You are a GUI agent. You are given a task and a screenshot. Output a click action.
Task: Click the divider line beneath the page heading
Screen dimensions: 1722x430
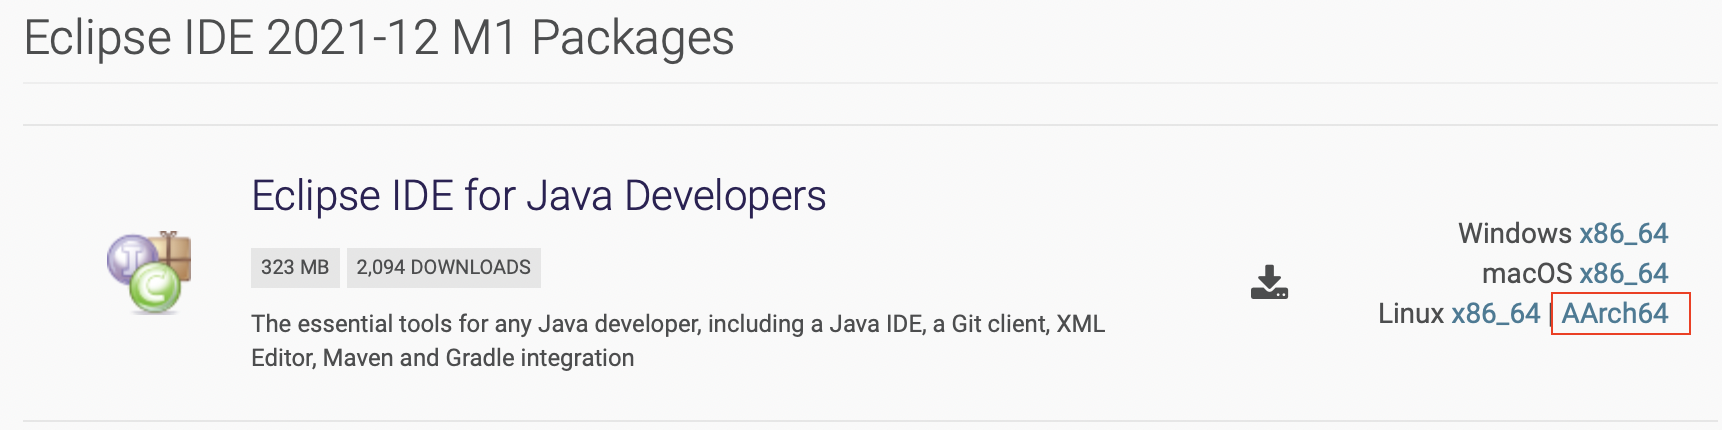(x=870, y=83)
